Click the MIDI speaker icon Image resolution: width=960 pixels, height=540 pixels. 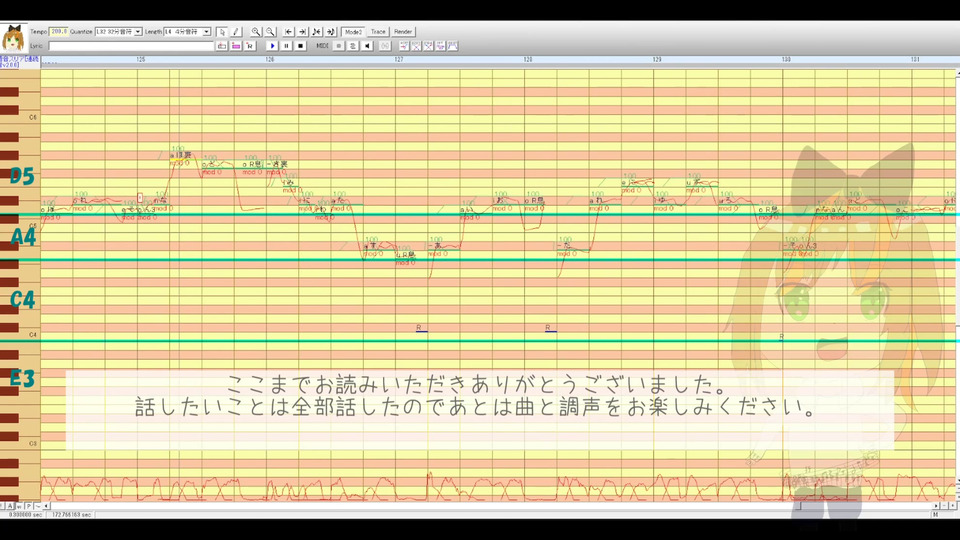(x=367, y=46)
